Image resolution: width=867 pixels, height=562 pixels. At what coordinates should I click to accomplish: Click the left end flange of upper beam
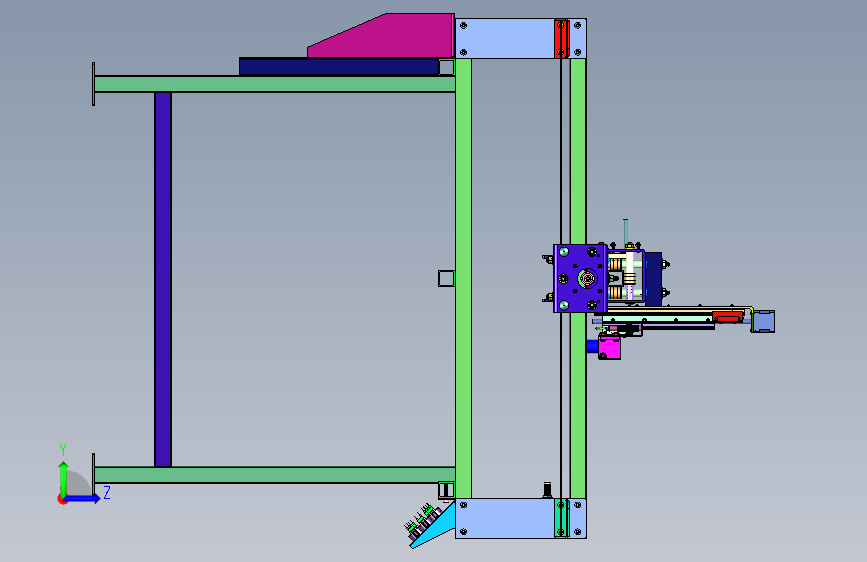93,84
